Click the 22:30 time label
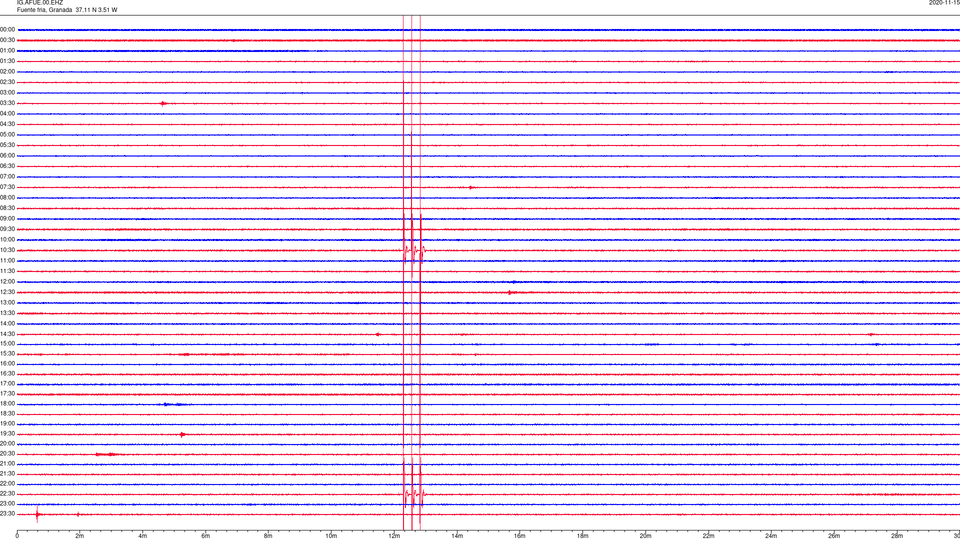Viewport: 960px width, 540px height. [7, 494]
